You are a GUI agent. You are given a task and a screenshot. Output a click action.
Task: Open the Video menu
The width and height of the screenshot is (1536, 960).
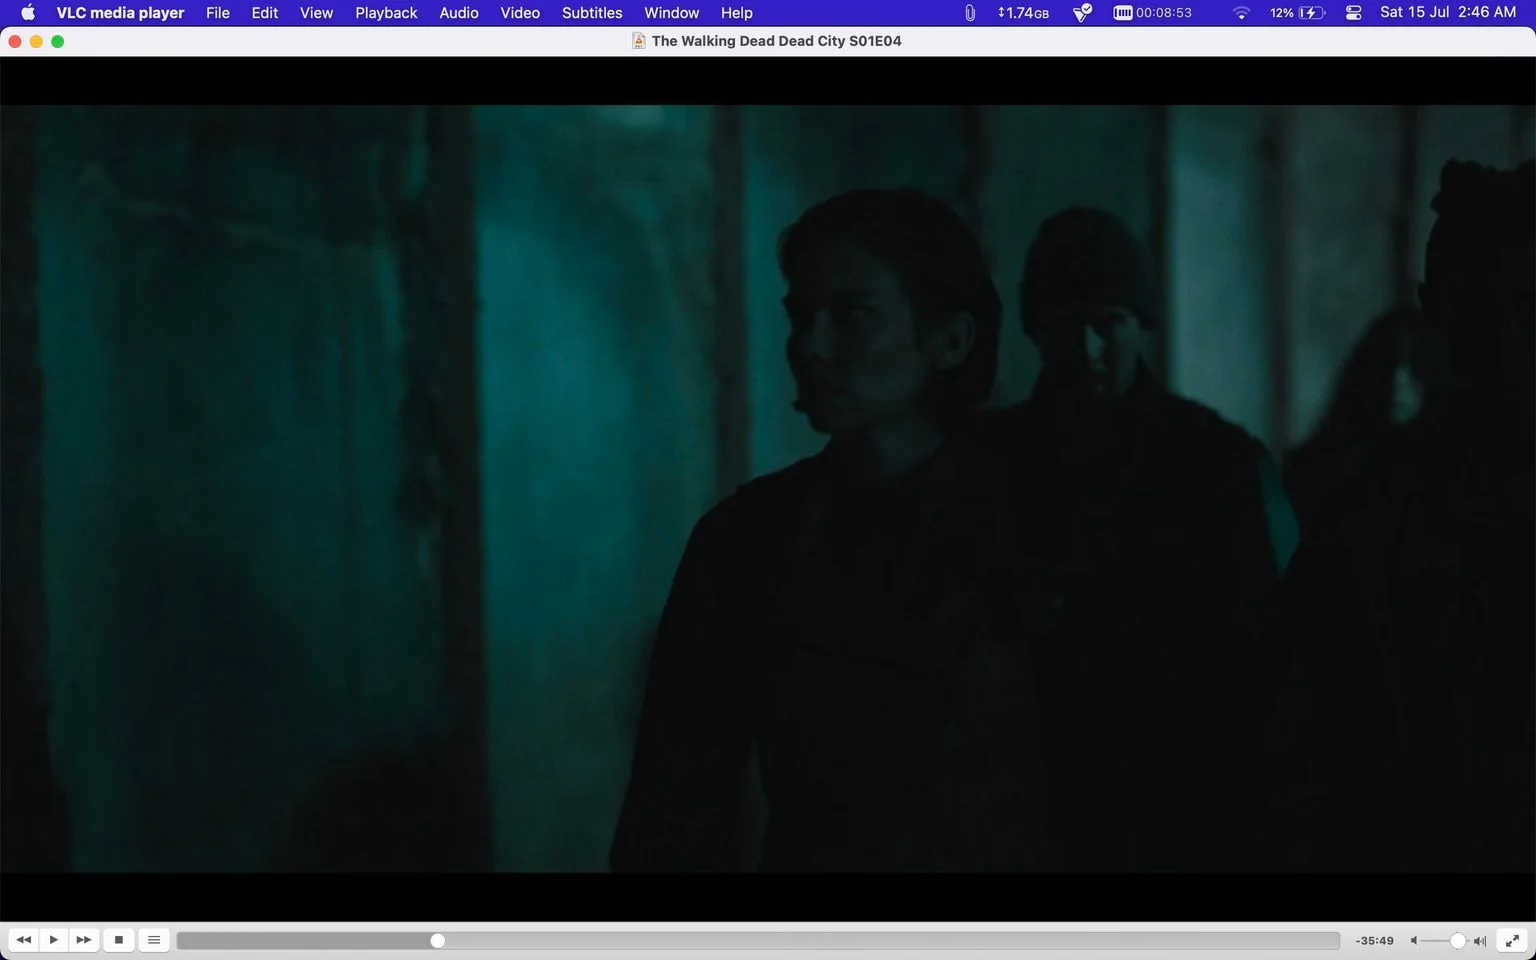pyautogui.click(x=520, y=13)
